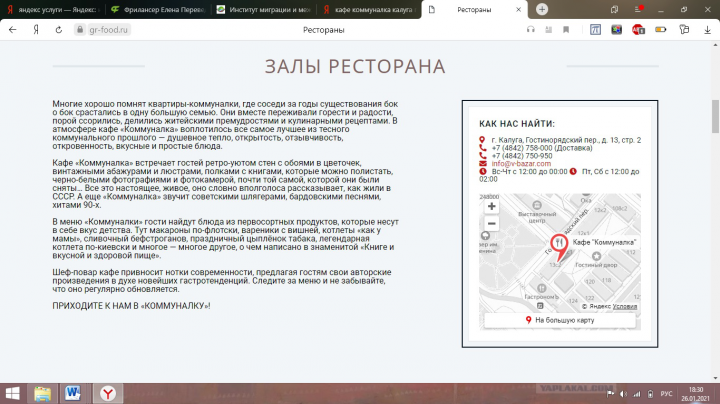720x404 pixels.
Task: Open a new tab with the plus button
Action: coord(542,9)
